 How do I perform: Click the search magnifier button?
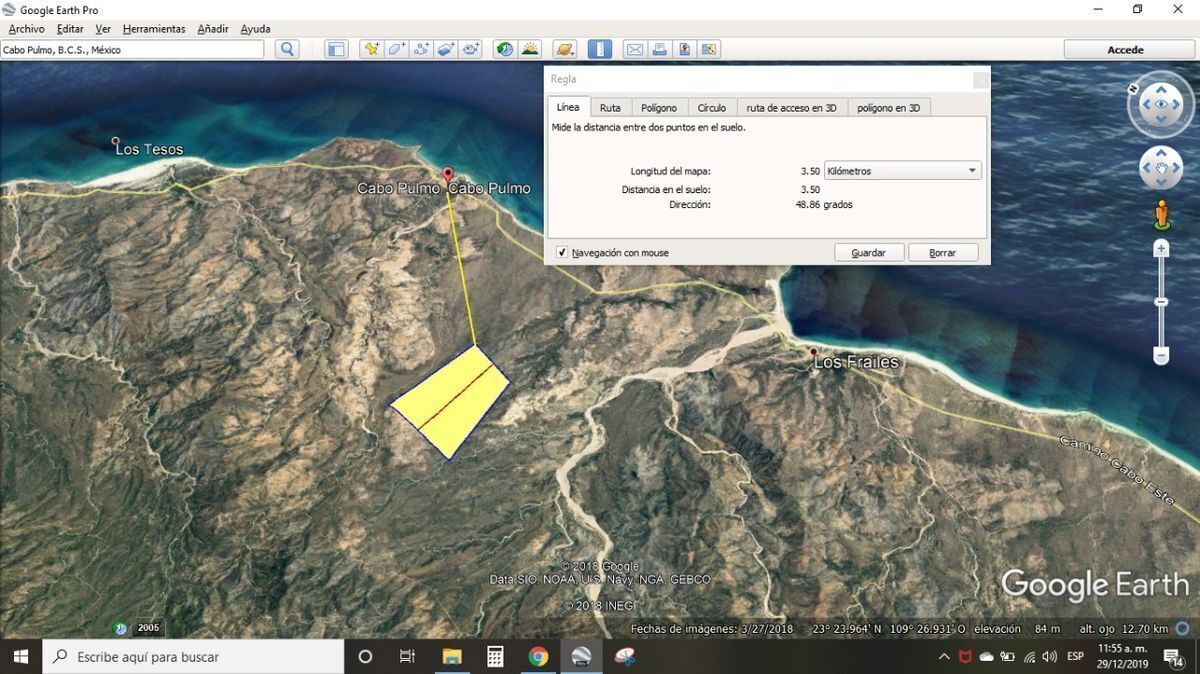[288, 49]
